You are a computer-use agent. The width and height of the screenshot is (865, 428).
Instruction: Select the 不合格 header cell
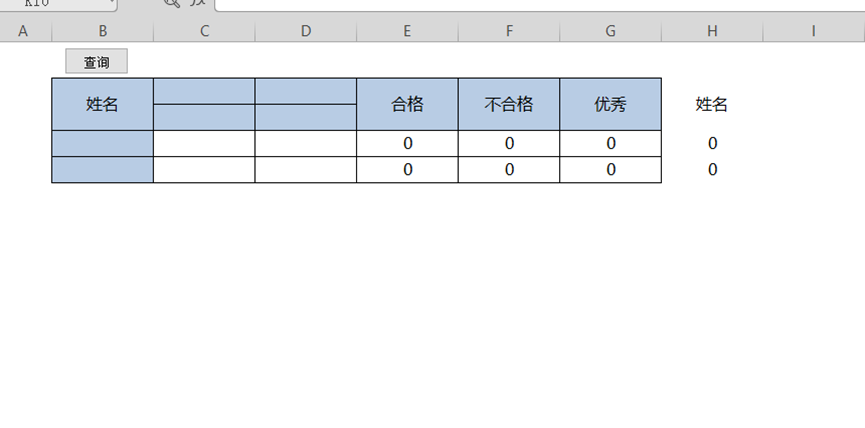point(509,104)
